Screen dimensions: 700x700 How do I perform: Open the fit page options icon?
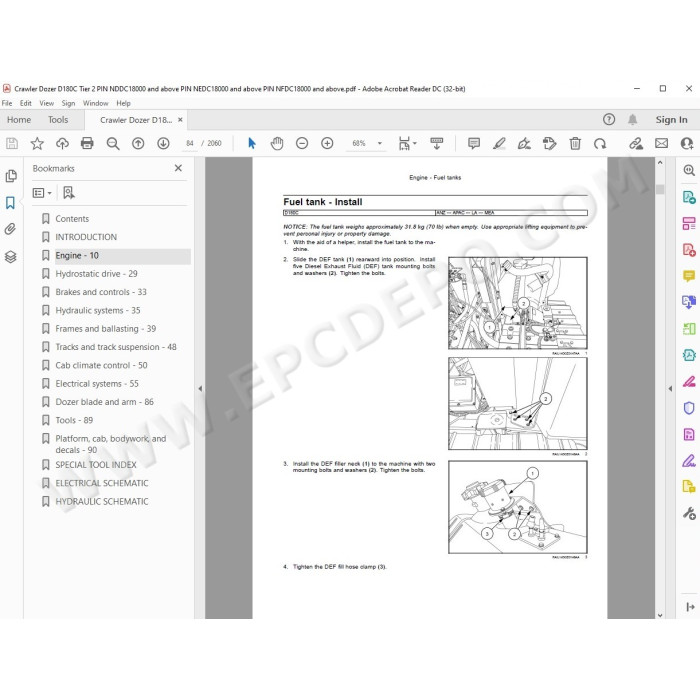coord(407,143)
